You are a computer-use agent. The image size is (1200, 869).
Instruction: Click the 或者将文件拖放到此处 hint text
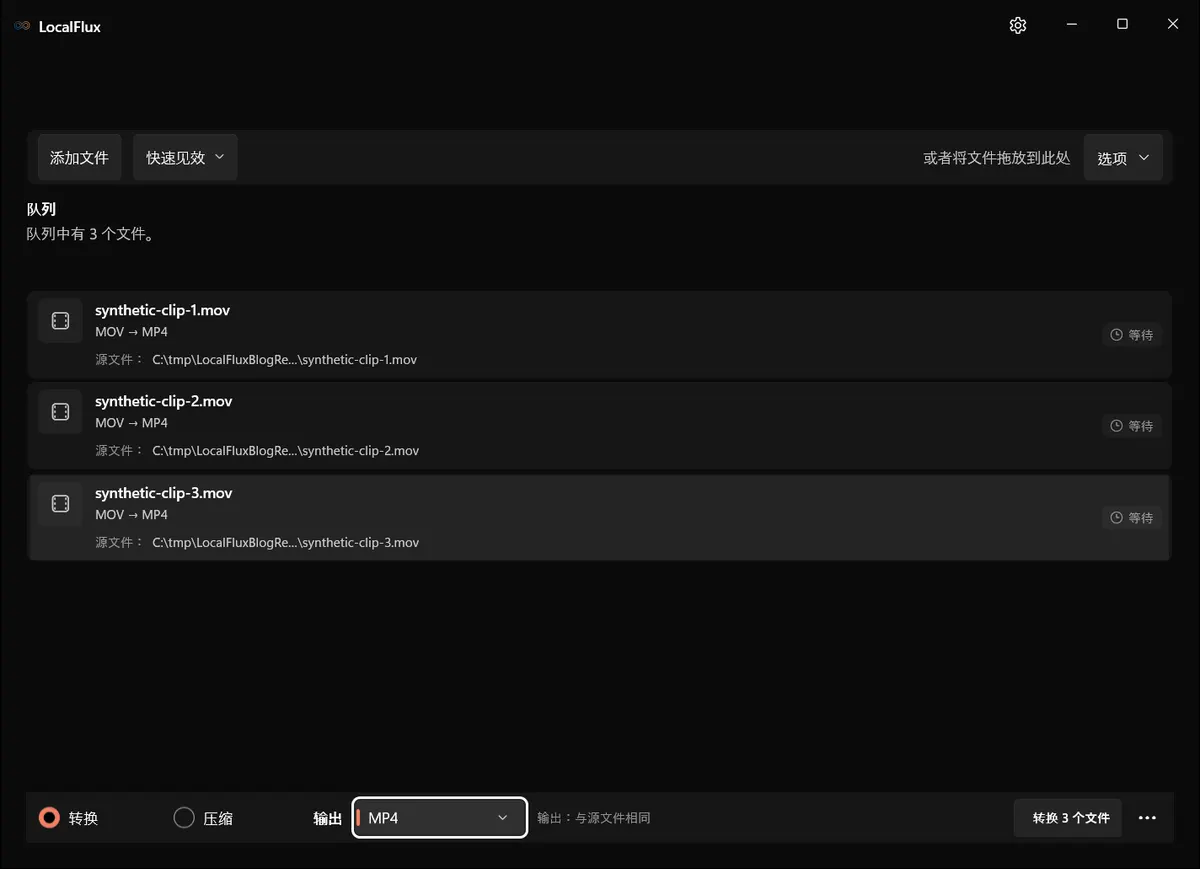point(997,158)
